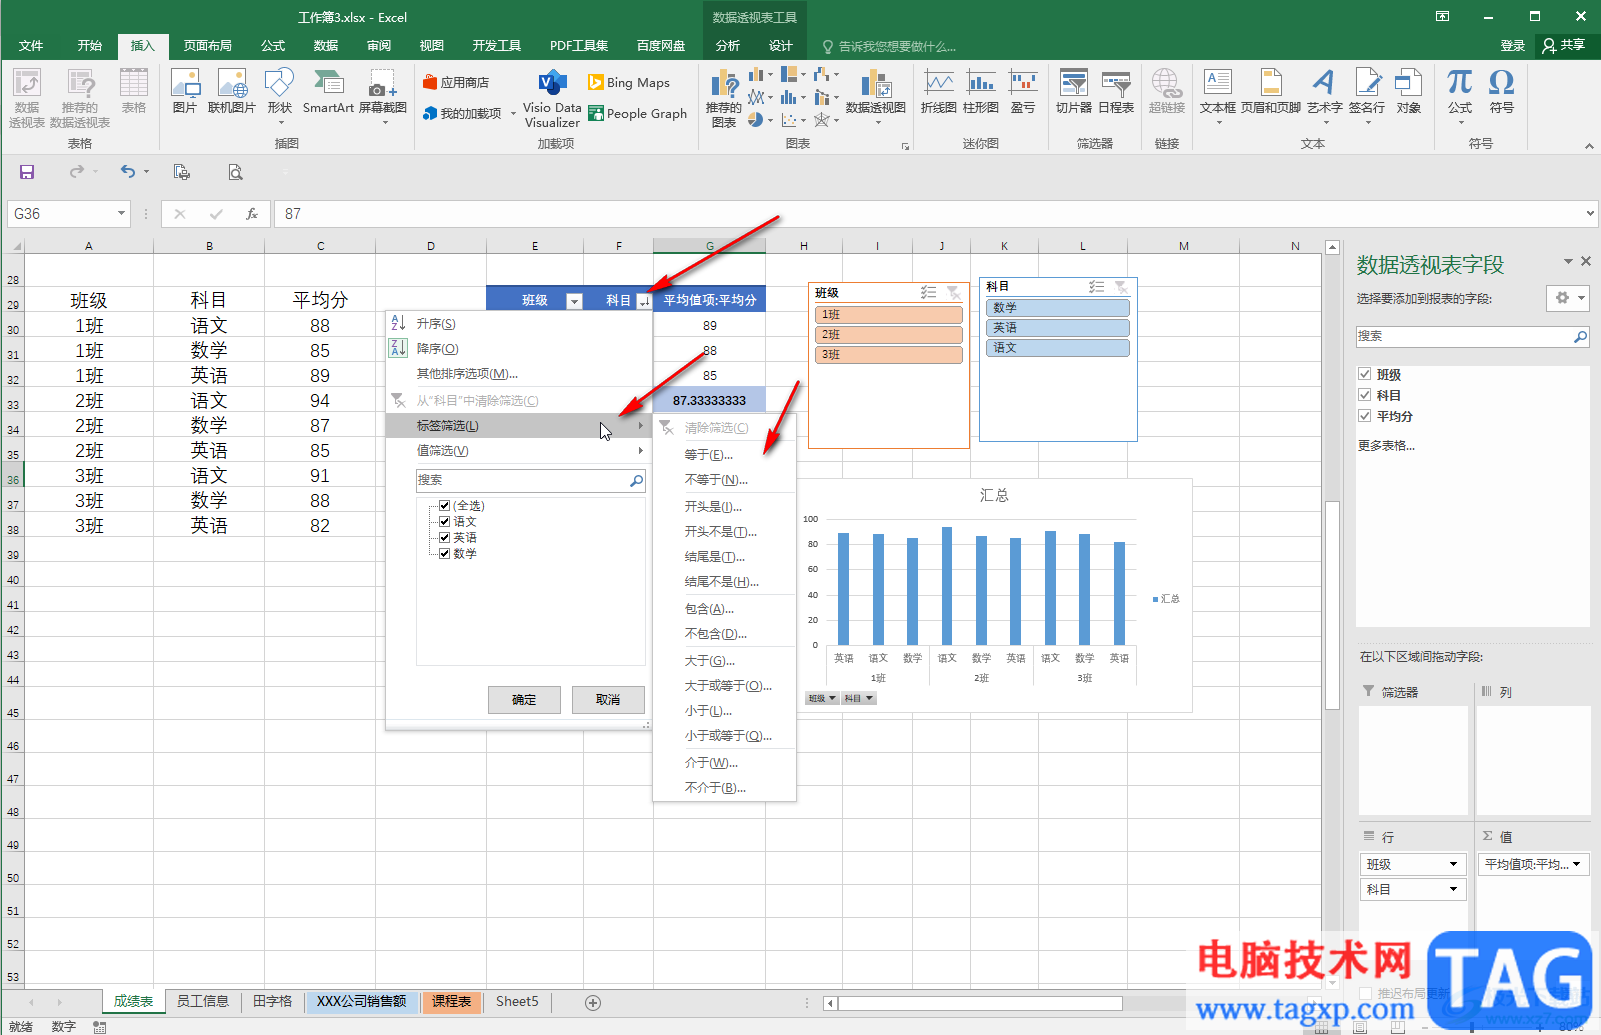The height and width of the screenshot is (1035, 1601).
Task: Uncheck the (全选) filter checkbox
Action: (445, 506)
